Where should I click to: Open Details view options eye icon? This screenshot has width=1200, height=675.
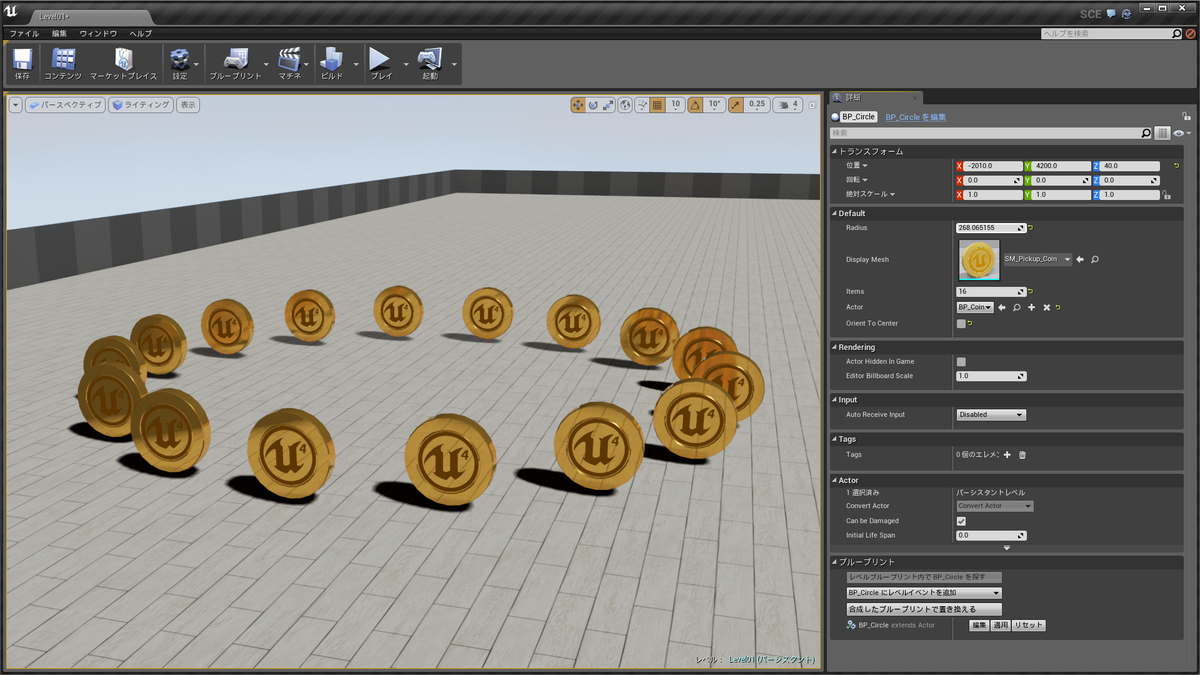tap(1181, 132)
